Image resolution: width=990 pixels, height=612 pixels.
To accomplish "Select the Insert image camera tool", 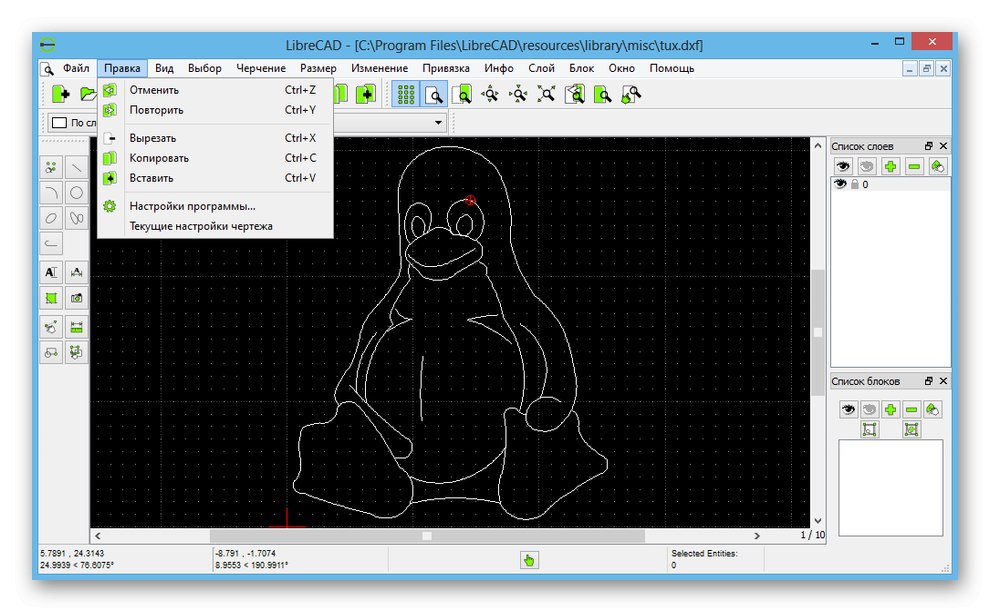I will pyautogui.click(x=76, y=298).
